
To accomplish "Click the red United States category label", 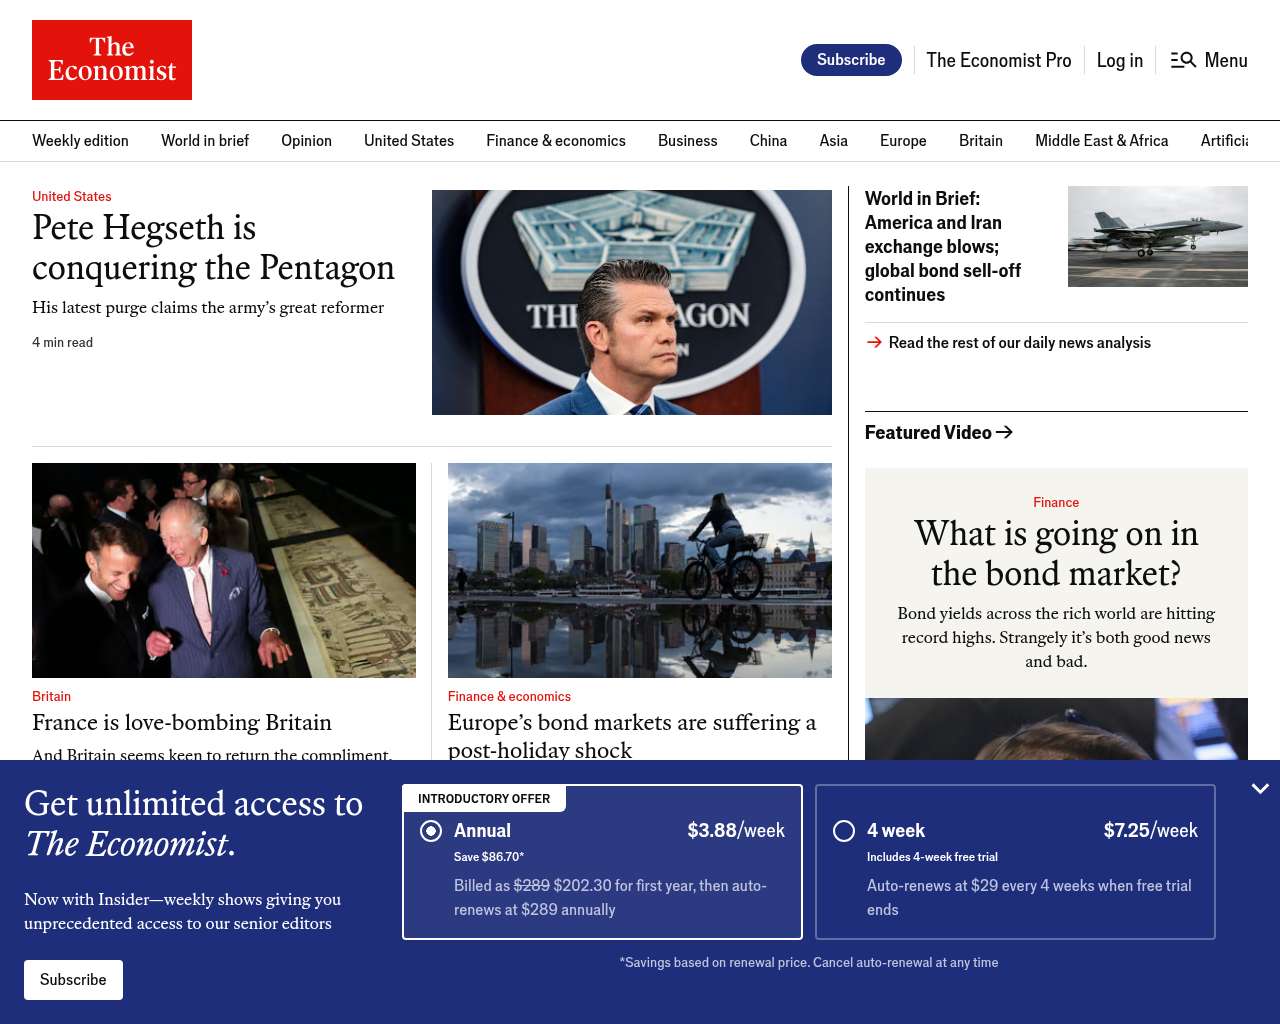I will click(x=72, y=196).
